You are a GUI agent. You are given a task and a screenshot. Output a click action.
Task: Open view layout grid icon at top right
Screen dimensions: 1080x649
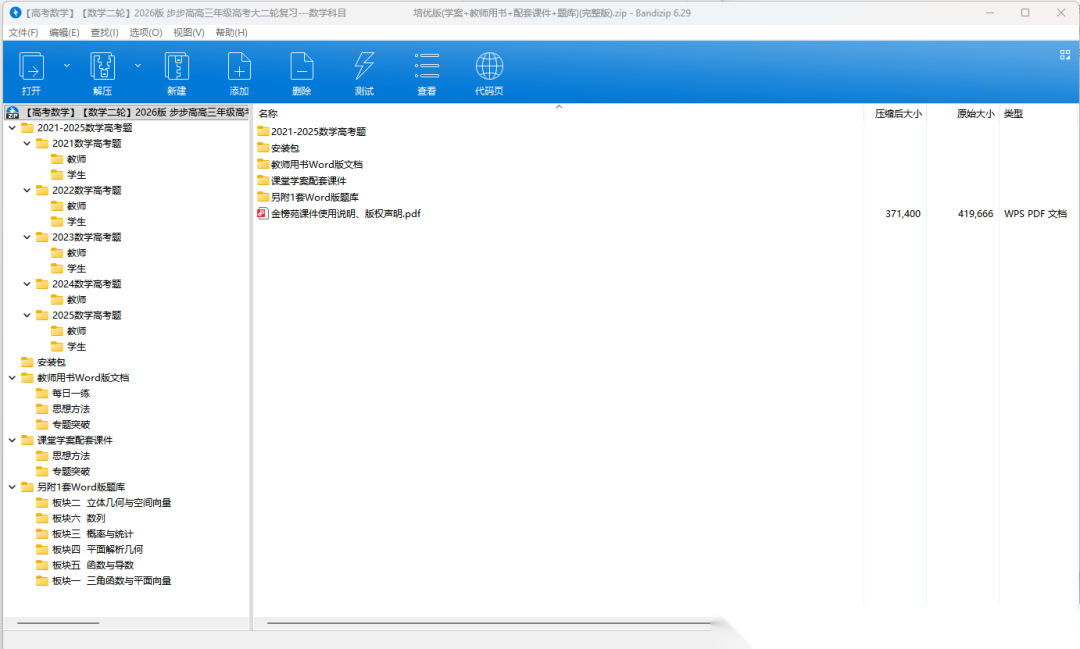[x=1065, y=56]
